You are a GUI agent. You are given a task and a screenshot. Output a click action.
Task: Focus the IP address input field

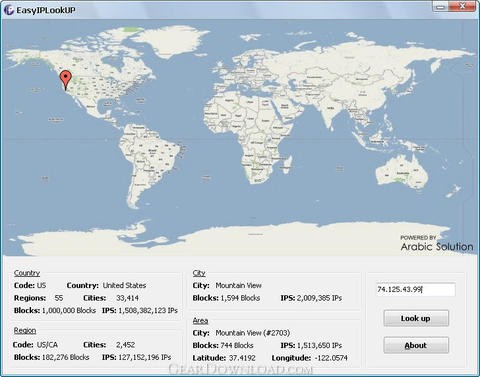click(x=416, y=289)
